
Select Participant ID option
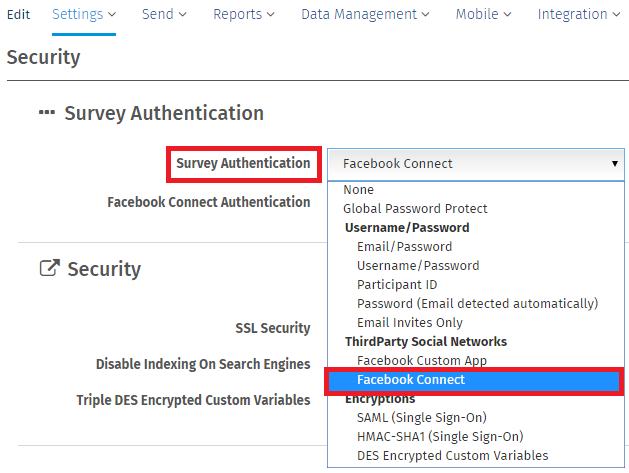click(x=397, y=284)
